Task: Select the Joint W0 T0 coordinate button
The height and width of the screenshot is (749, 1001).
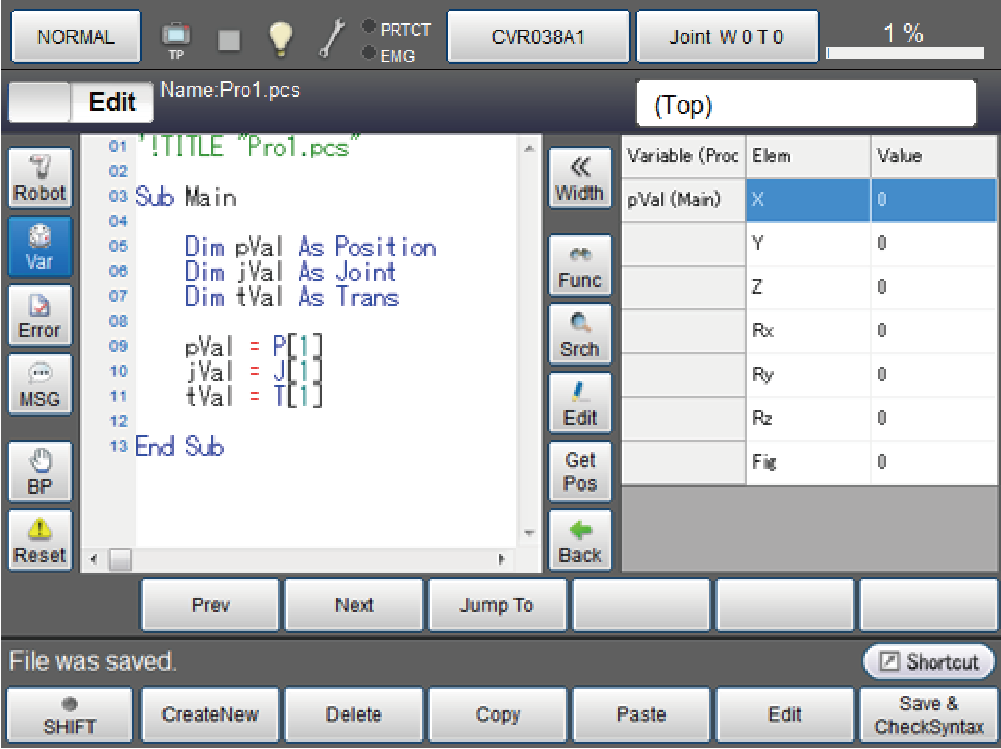Action: 727,38
